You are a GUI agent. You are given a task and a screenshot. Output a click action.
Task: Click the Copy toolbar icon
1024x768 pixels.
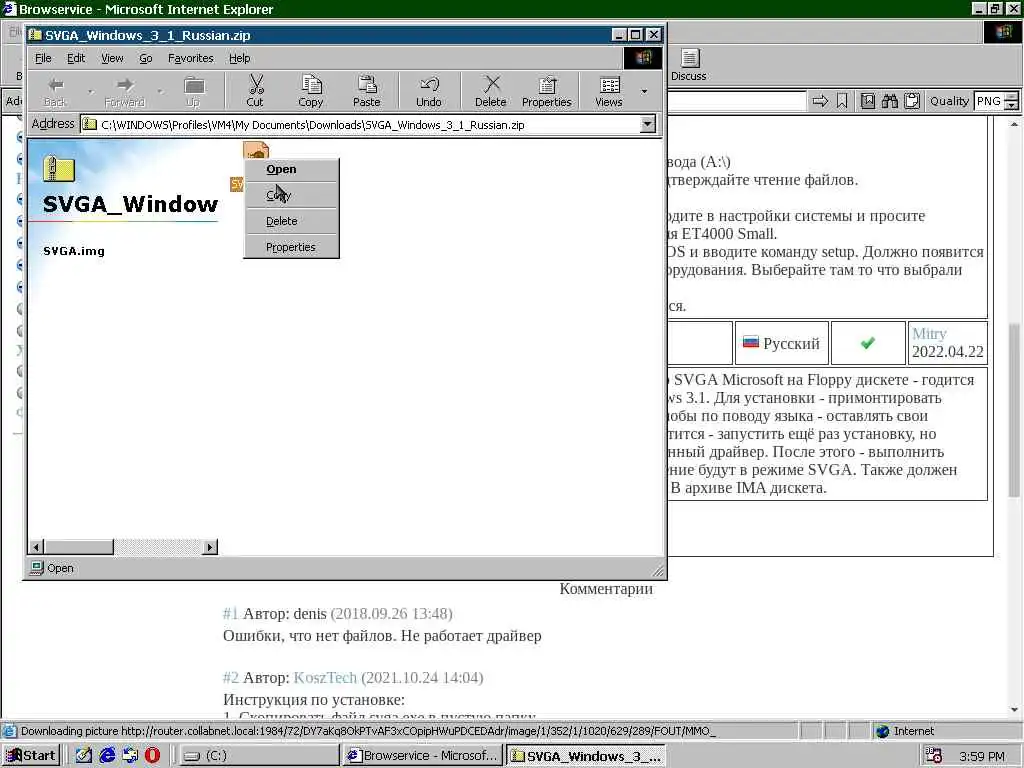point(311,91)
